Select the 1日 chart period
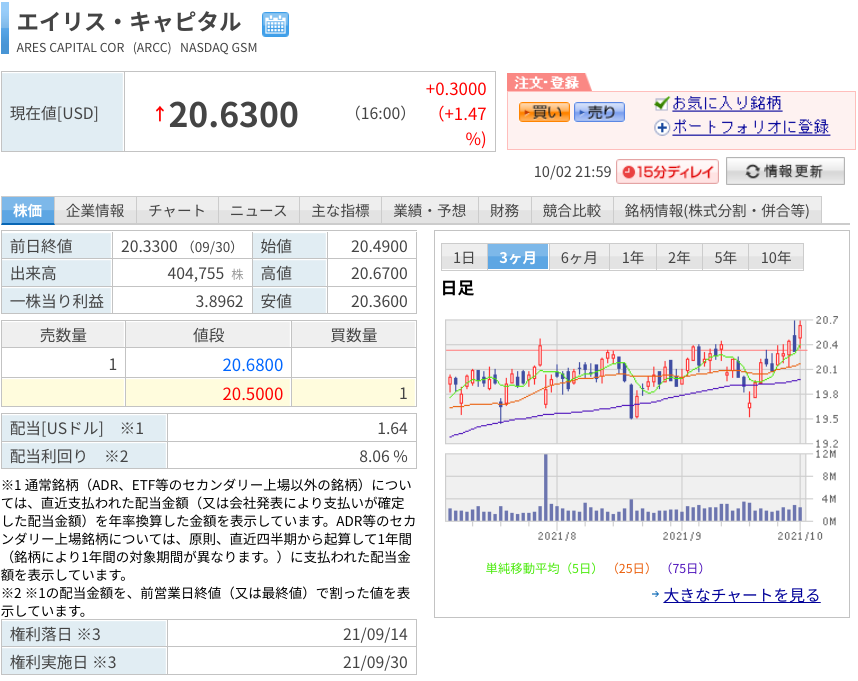The height and width of the screenshot is (681, 858). (x=464, y=257)
